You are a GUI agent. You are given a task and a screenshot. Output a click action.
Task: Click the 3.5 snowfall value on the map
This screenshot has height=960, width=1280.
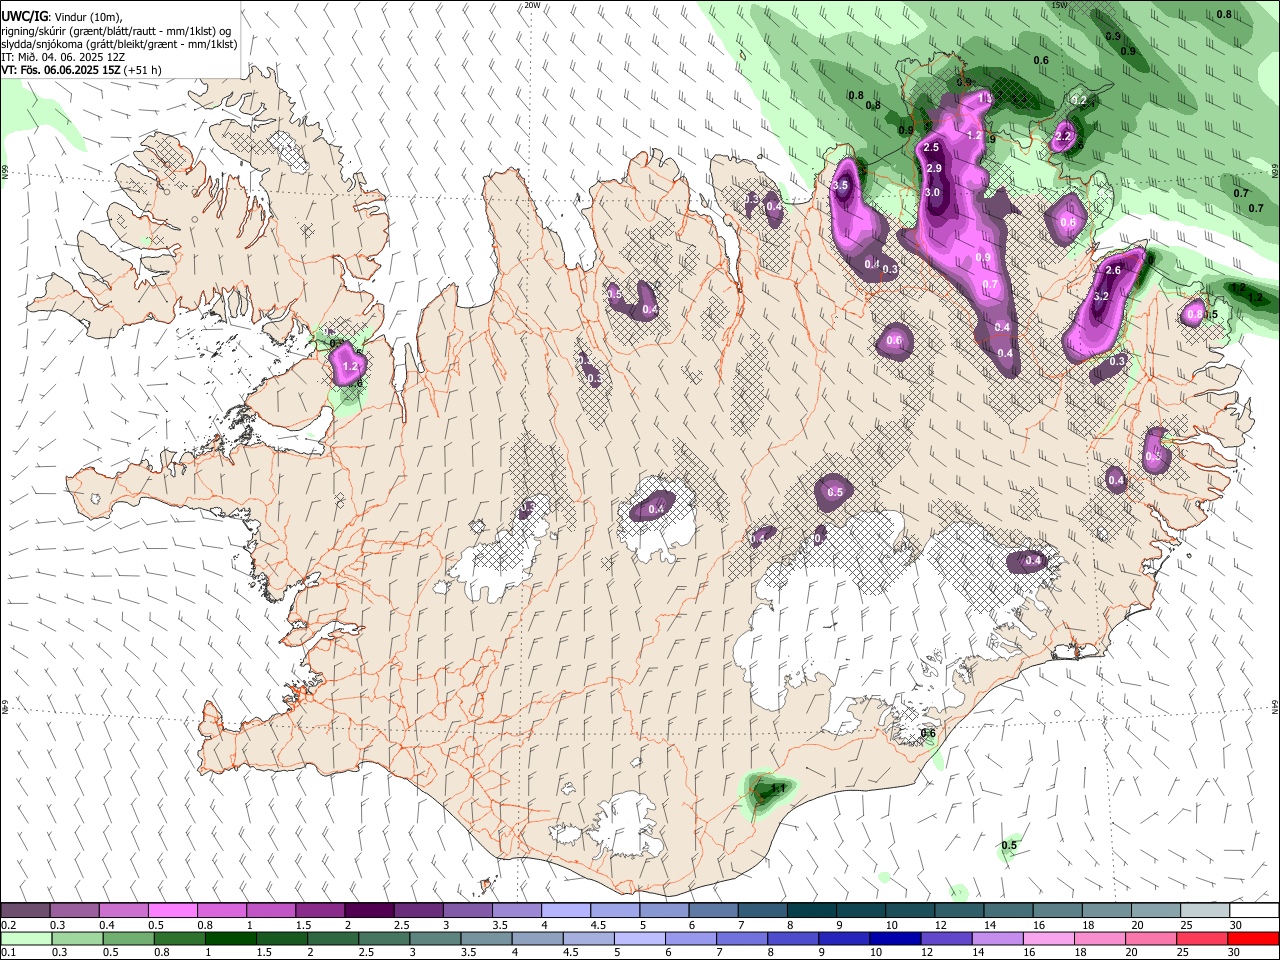click(x=840, y=185)
